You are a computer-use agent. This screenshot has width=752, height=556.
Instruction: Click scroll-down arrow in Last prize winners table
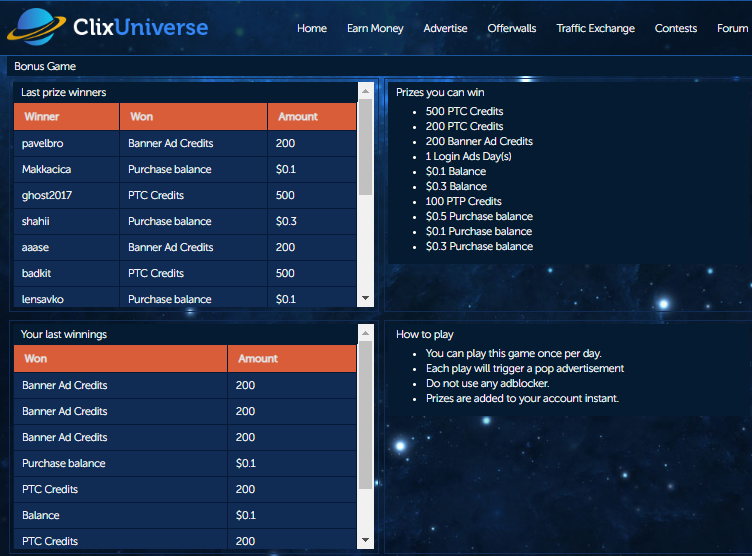coord(365,298)
